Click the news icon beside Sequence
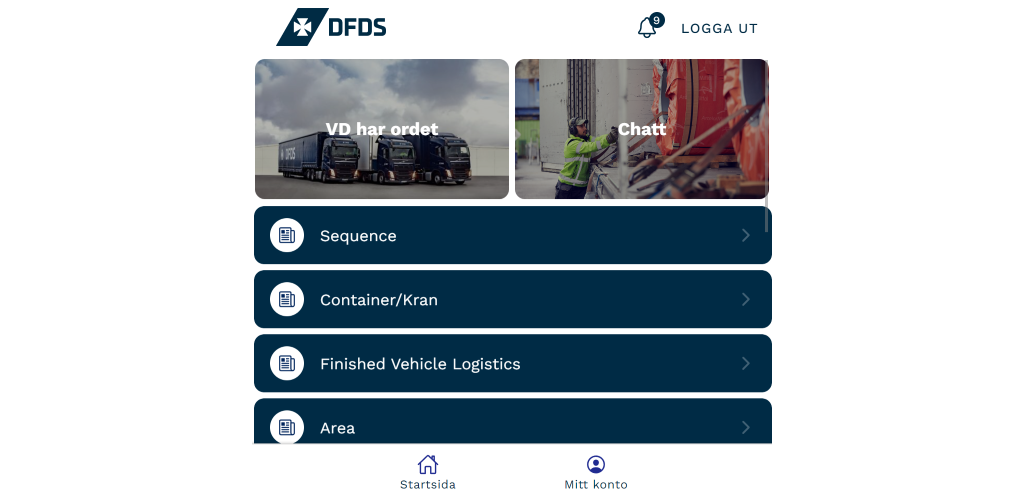The height and width of the screenshot is (500, 1024). click(x=287, y=235)
